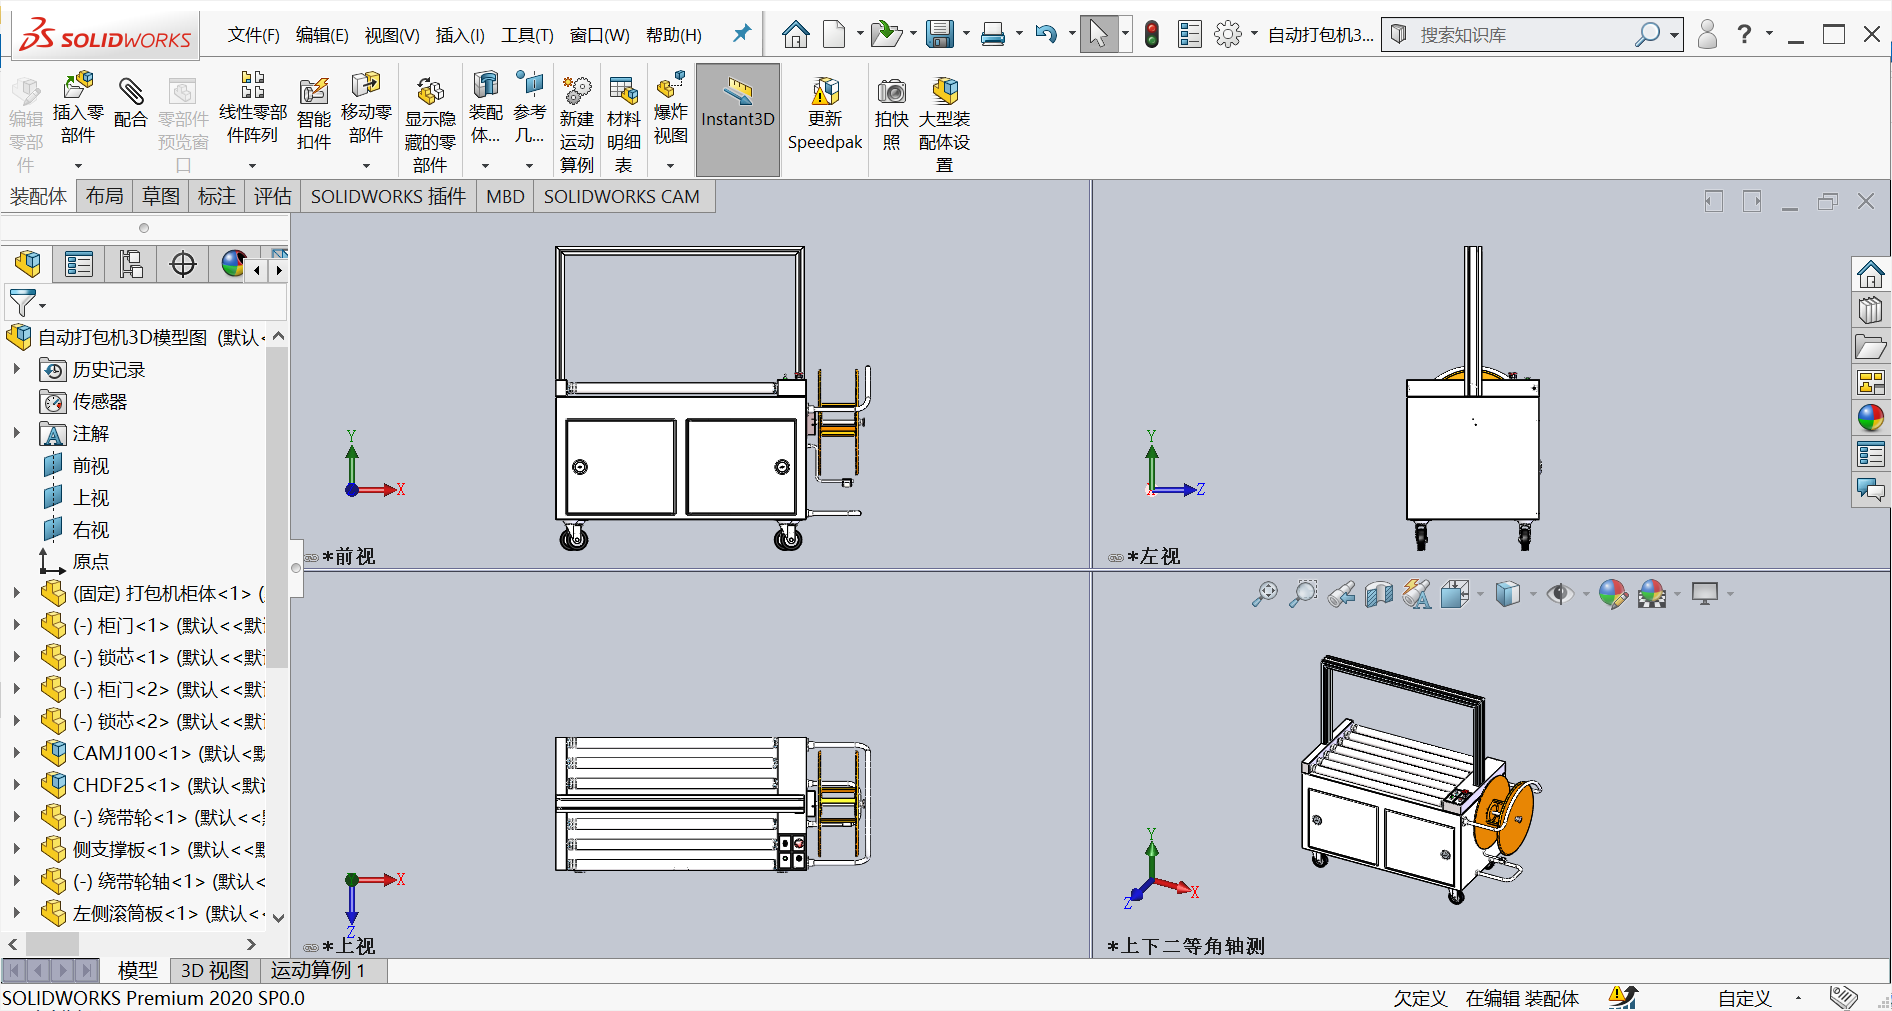The image size is (1892, 1011).
Task: Select the 原点 origin item
Action: pyautogui.click(x=90, y=561)
